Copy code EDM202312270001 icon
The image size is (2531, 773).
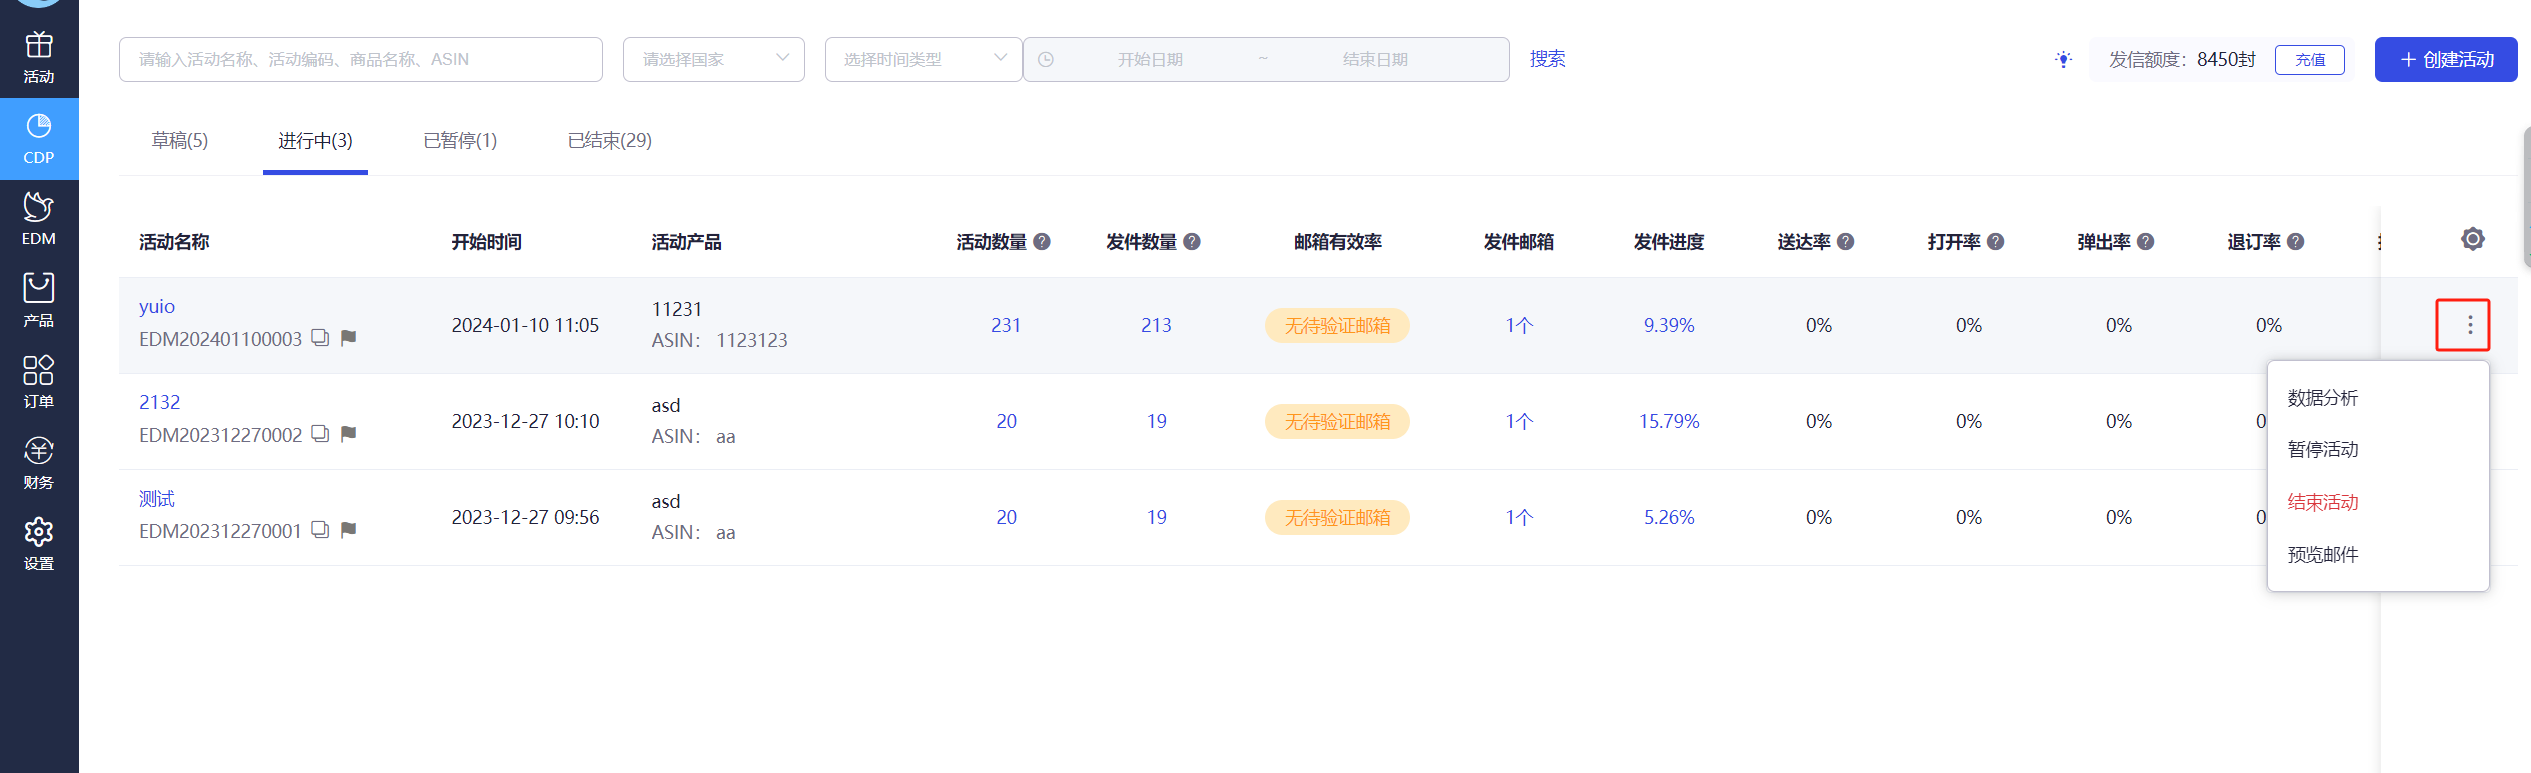[320, 530]
